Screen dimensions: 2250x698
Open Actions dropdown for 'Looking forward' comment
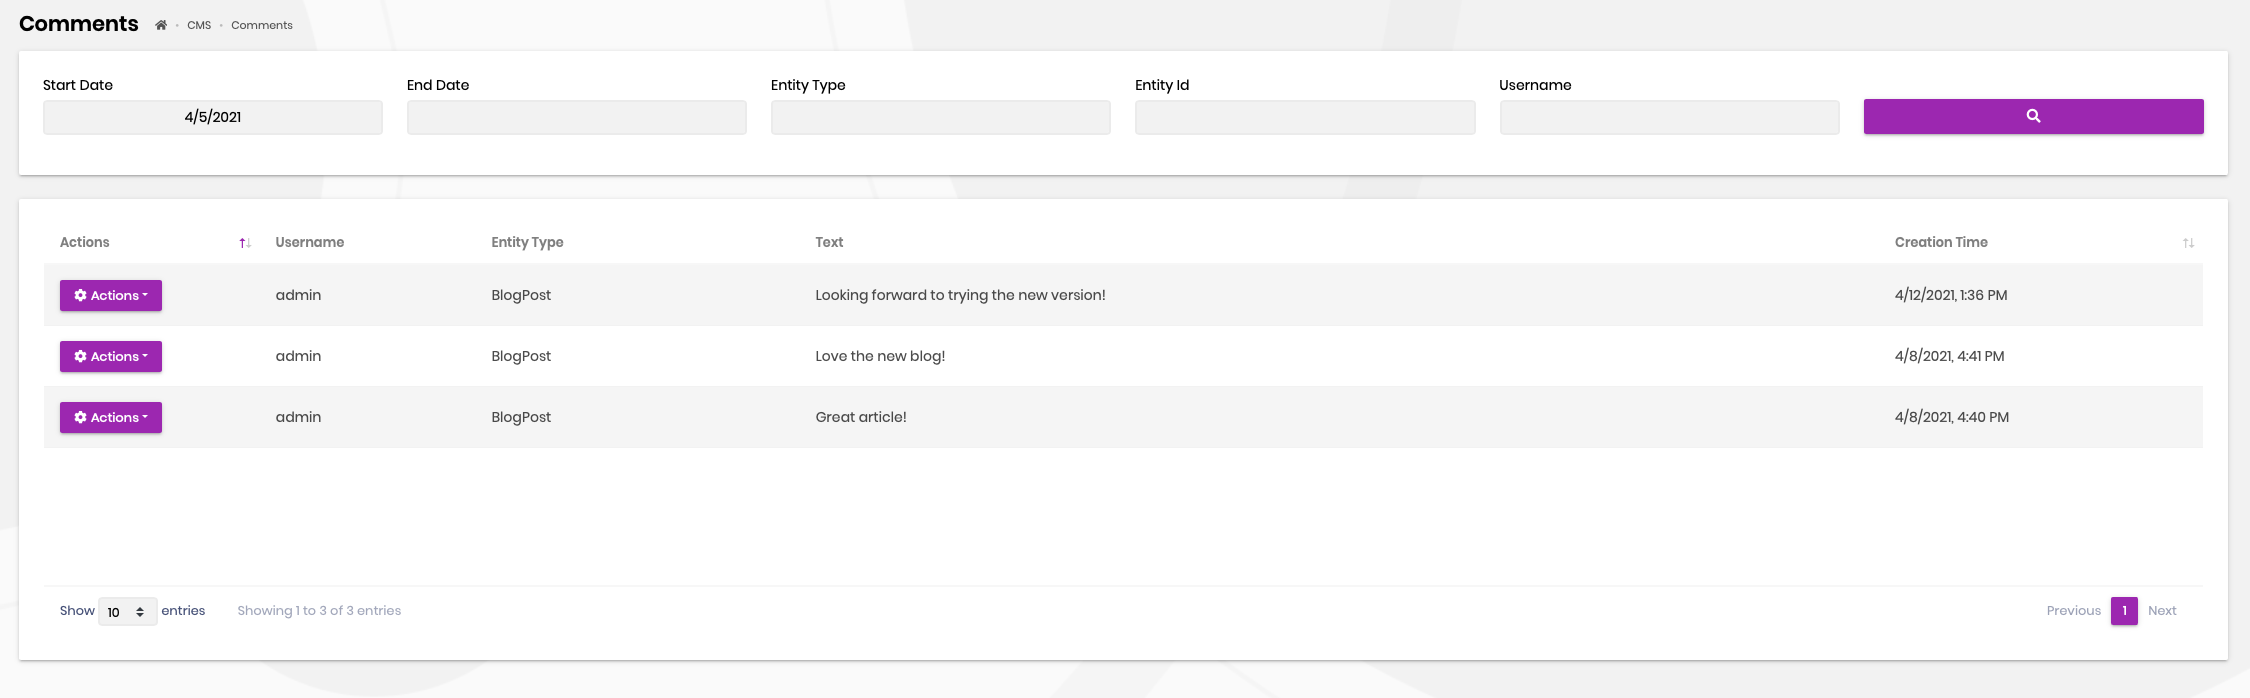coord(111,295)
